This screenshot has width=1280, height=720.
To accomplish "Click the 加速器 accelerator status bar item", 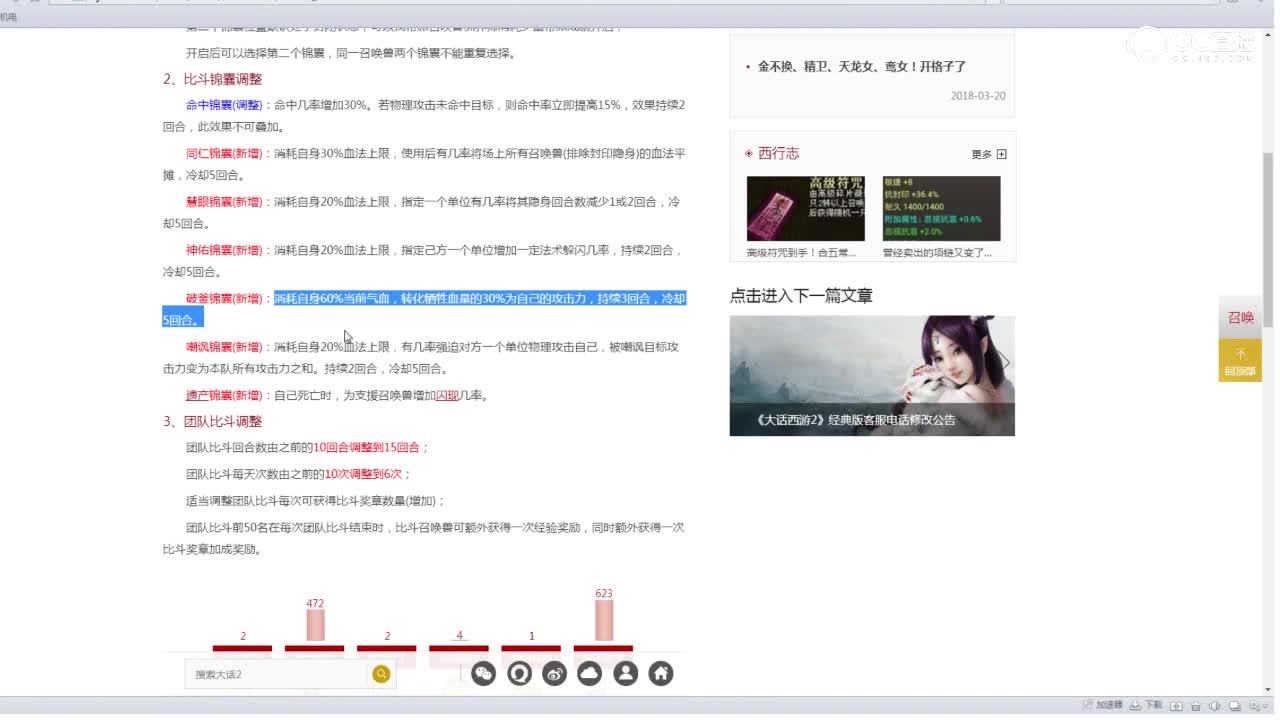I will [1103, 705].
